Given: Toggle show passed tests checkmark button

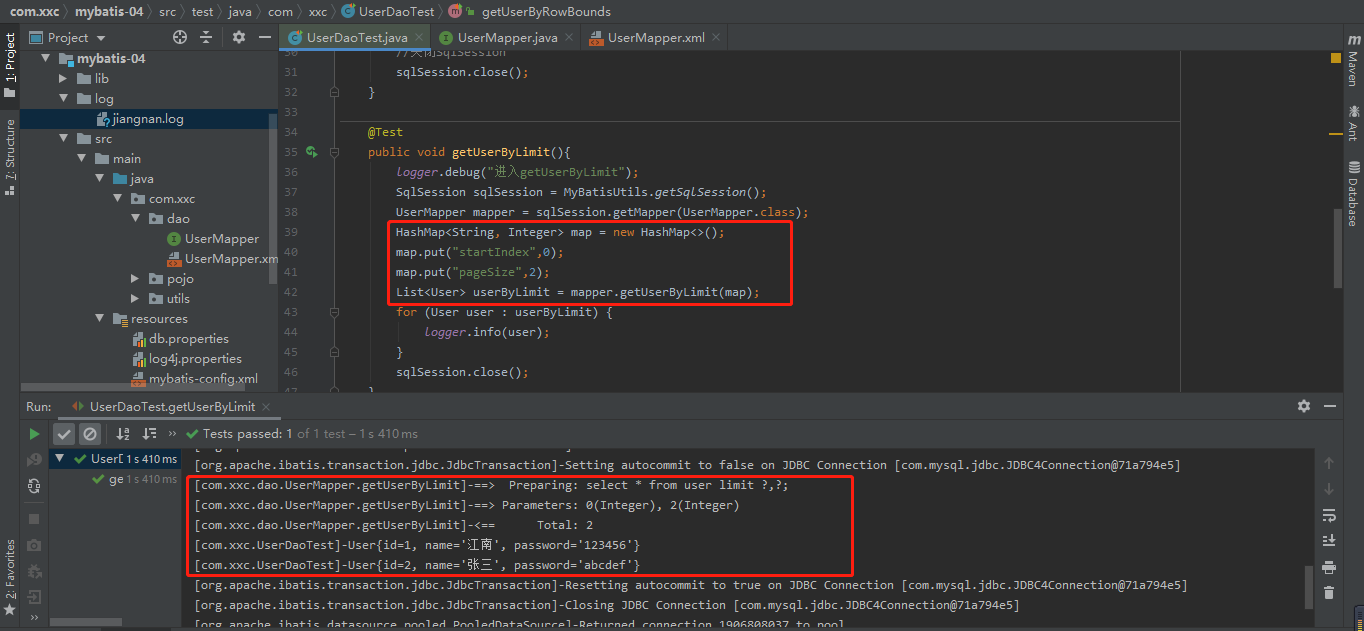Looking at the screenshot, I should point(64,434).
